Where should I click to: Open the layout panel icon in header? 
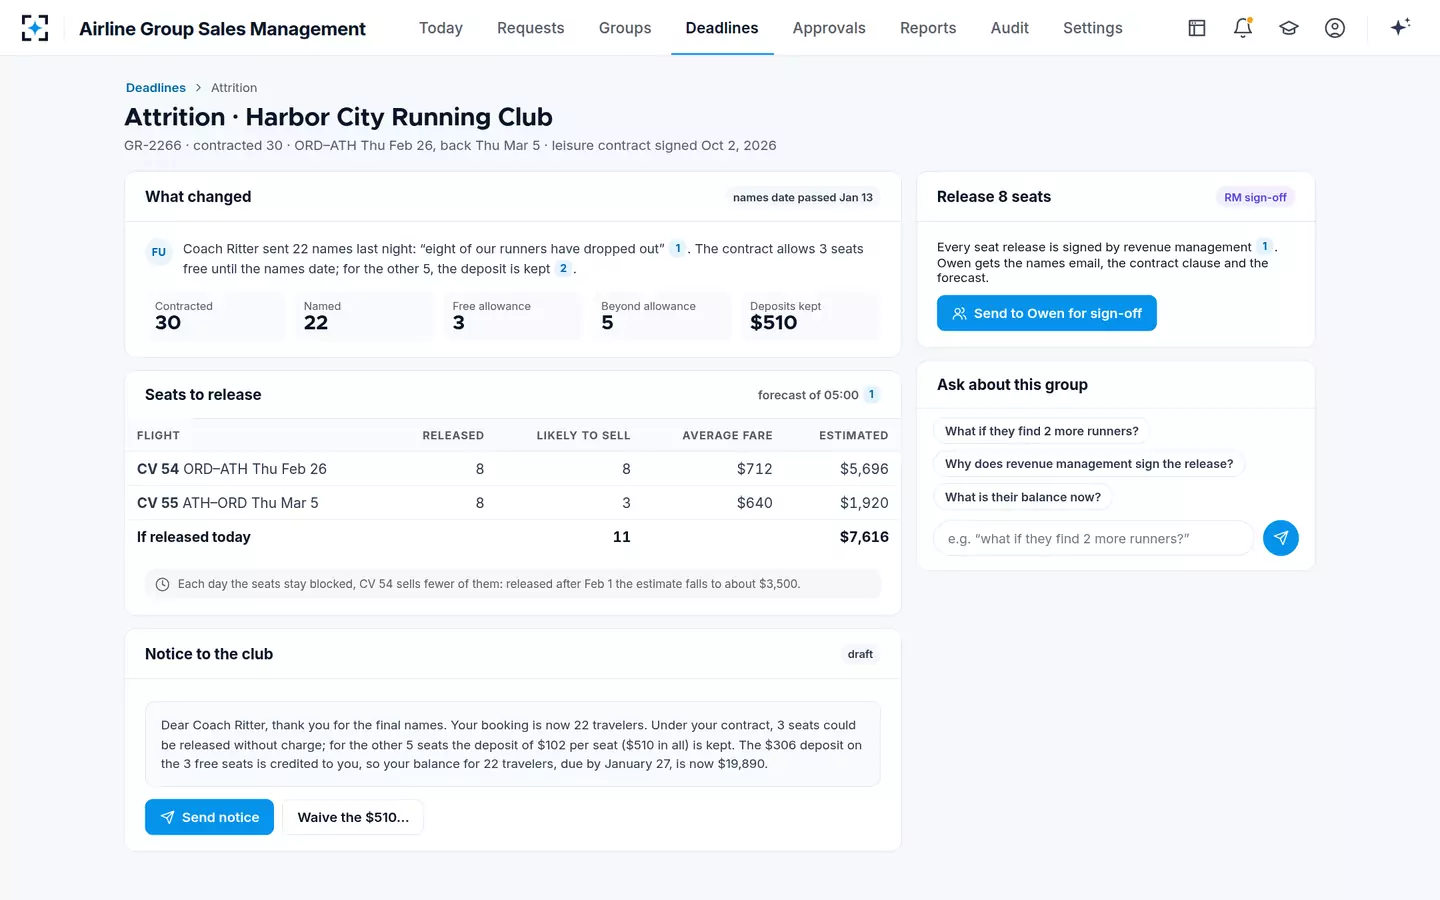coord(1197,28)
